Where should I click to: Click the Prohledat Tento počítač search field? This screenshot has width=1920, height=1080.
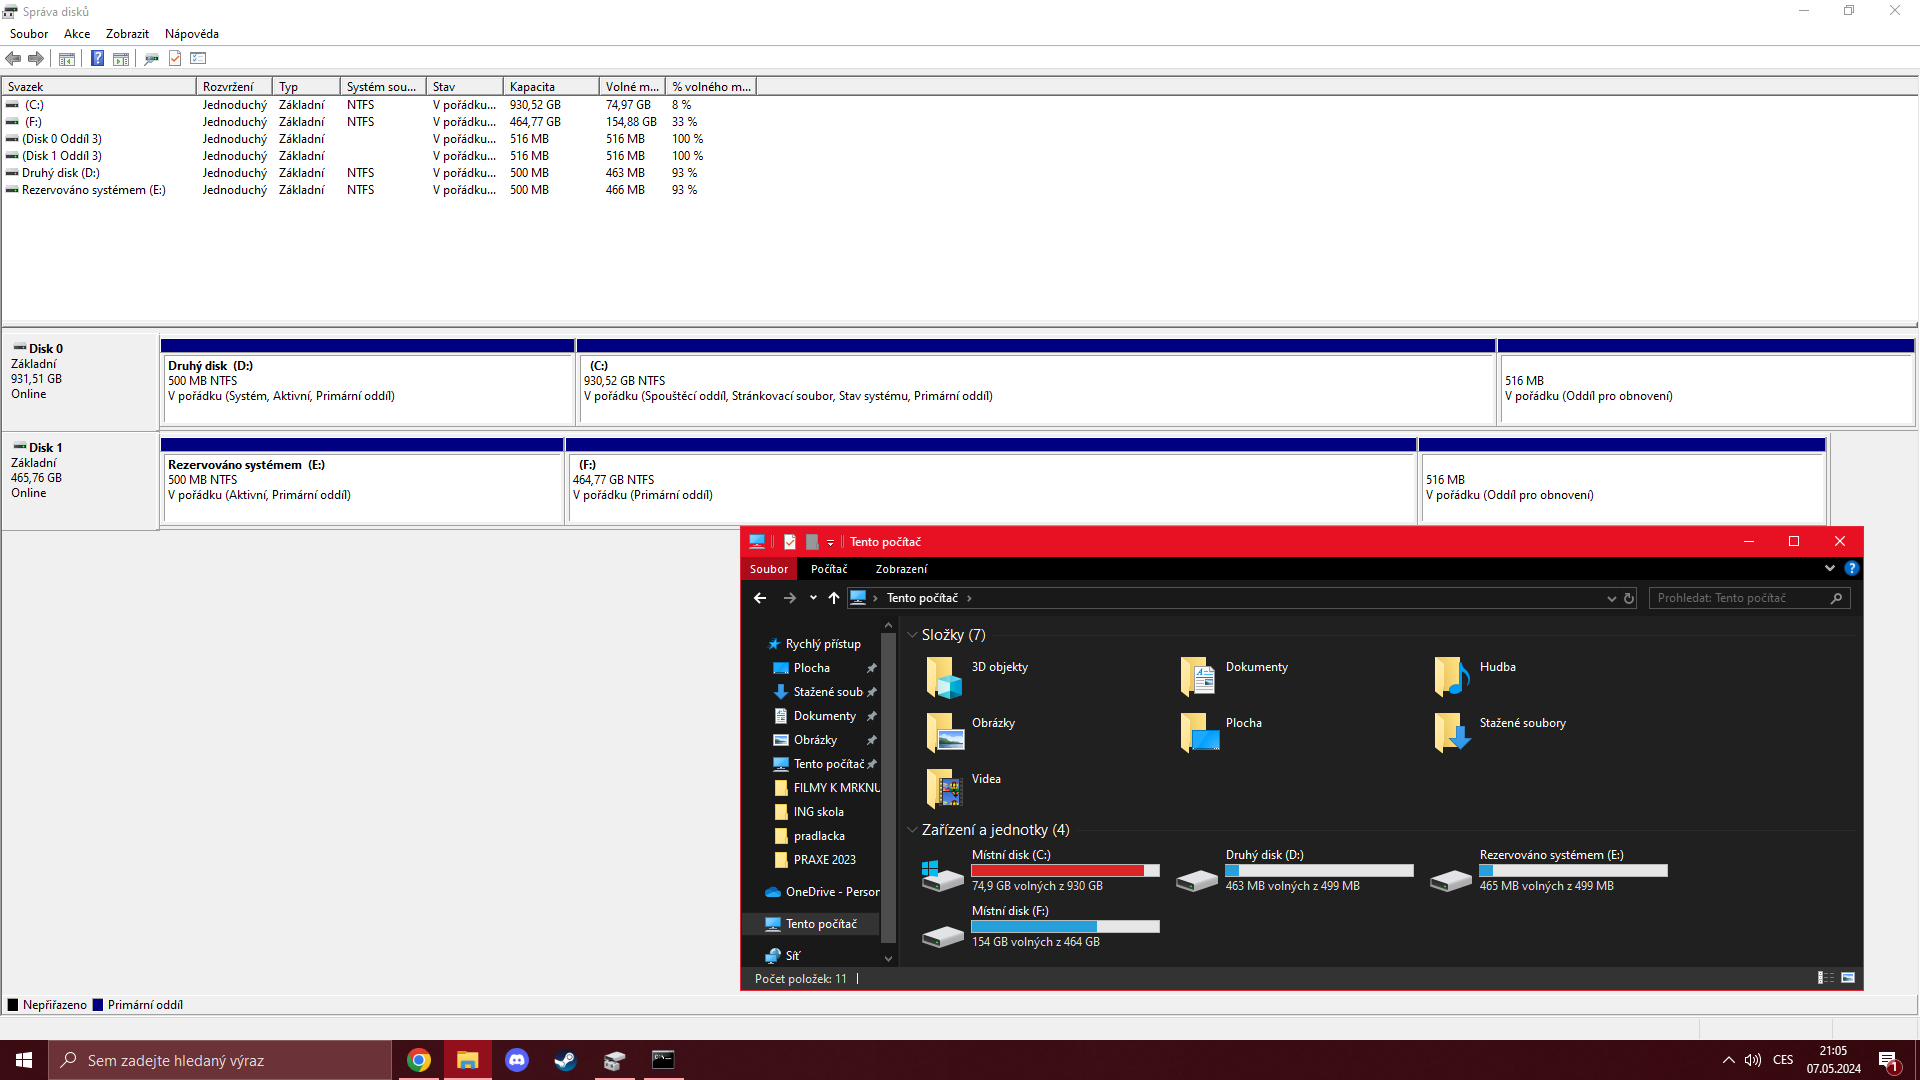1740,598
